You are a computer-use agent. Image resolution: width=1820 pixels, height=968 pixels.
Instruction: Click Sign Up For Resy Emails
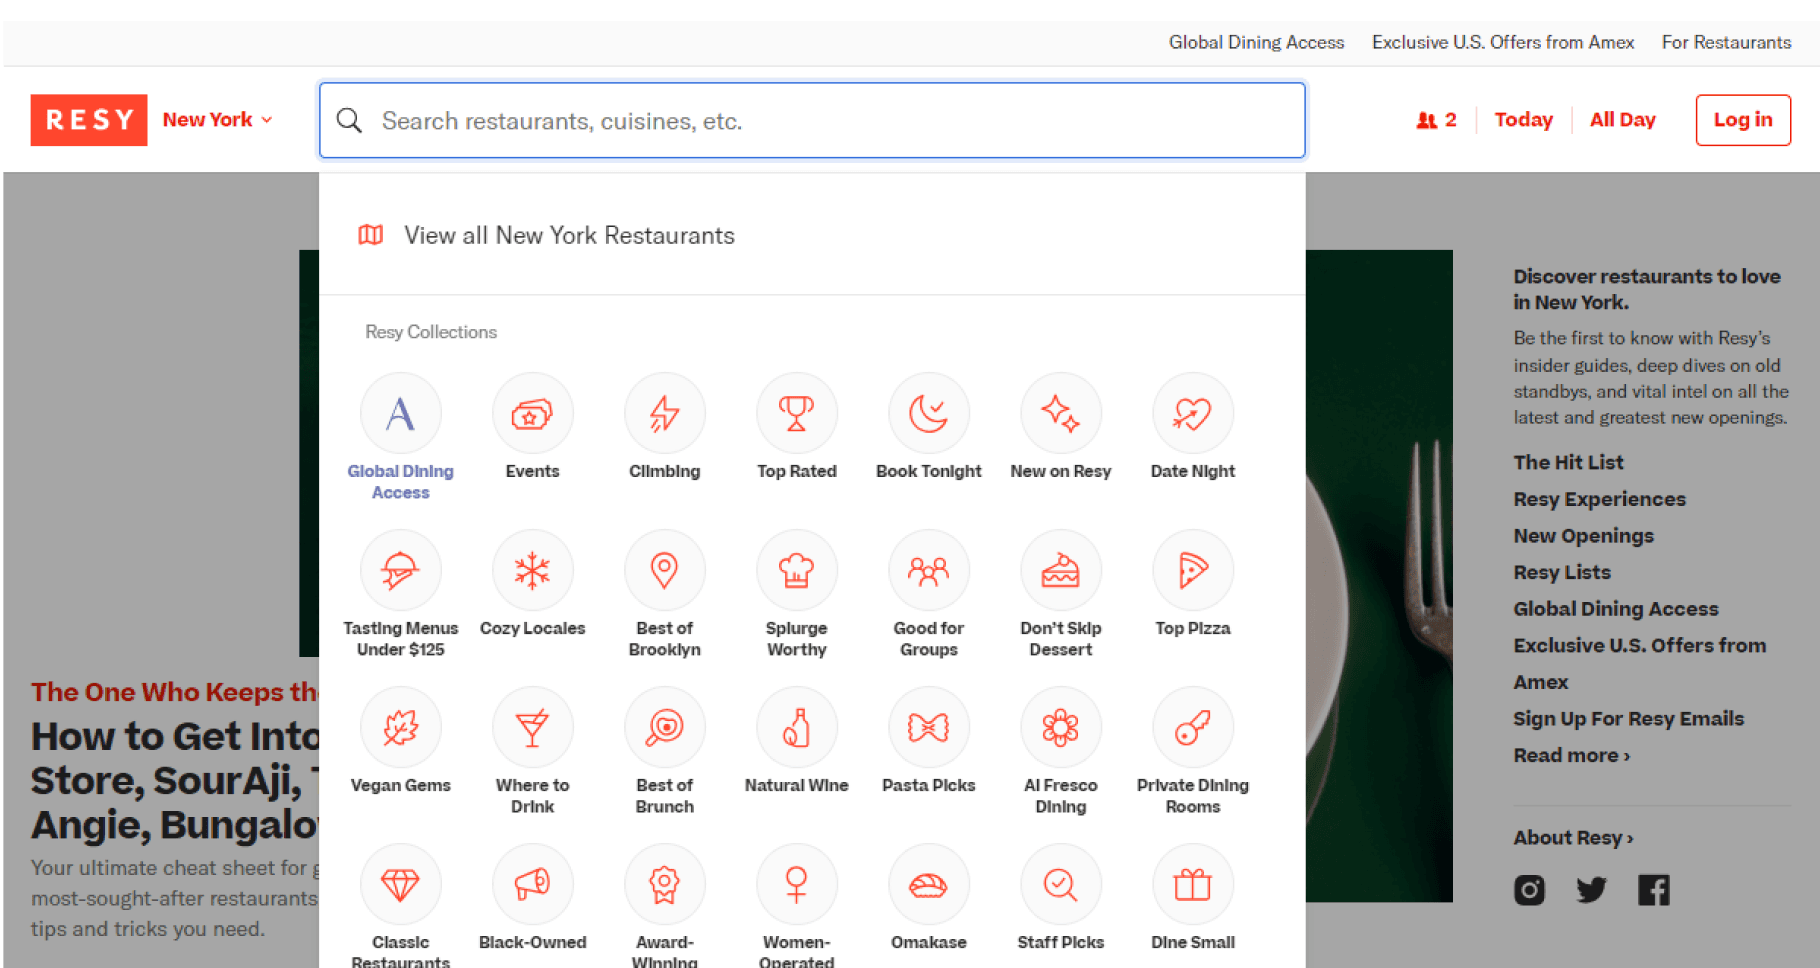[x=1628, y=719]
